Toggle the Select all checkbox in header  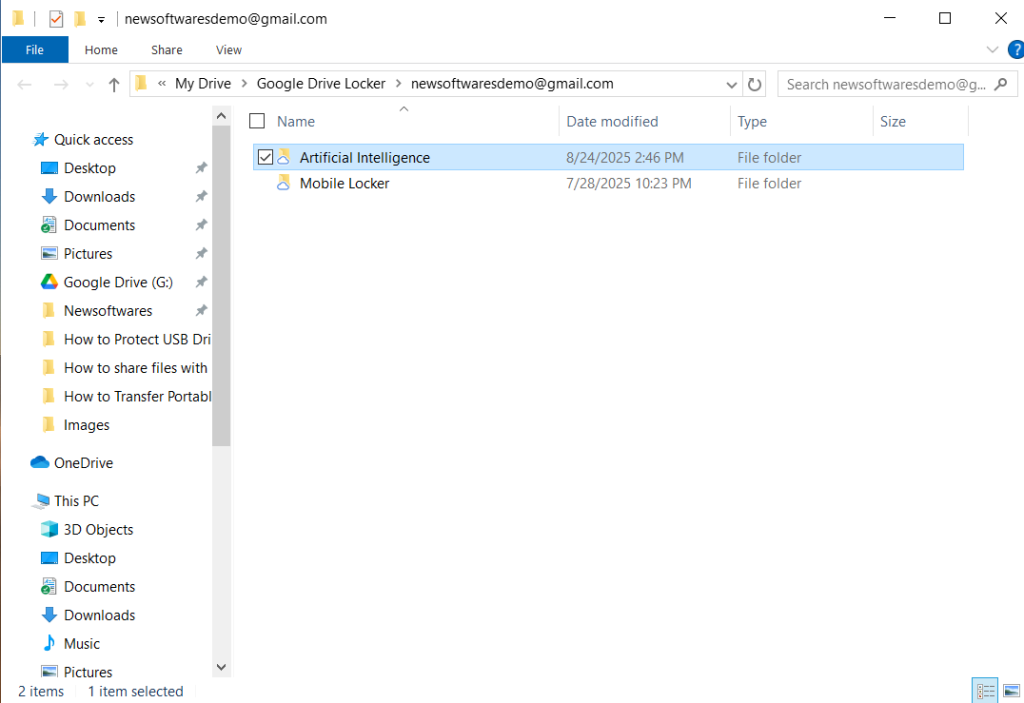257,121
